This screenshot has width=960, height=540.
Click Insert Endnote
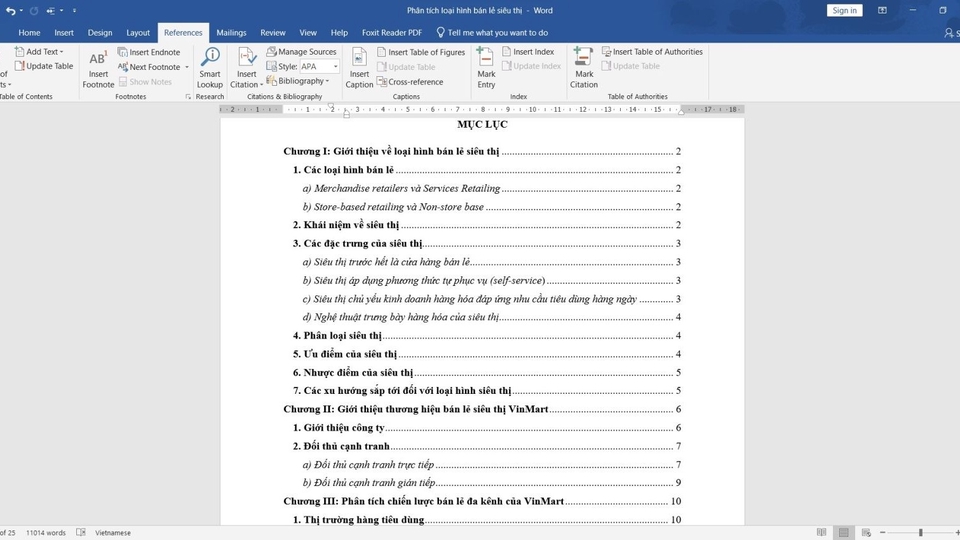[x=149, y=52]
